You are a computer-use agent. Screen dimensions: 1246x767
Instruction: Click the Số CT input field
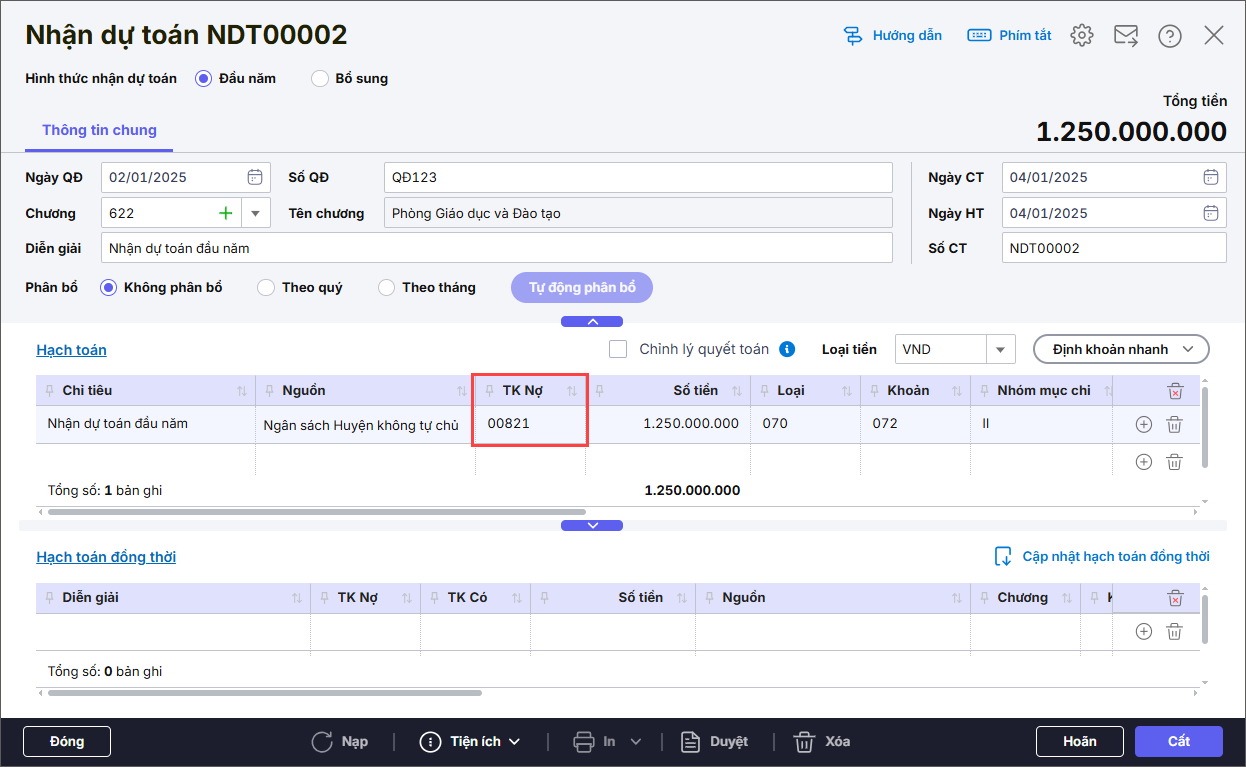1114,248
